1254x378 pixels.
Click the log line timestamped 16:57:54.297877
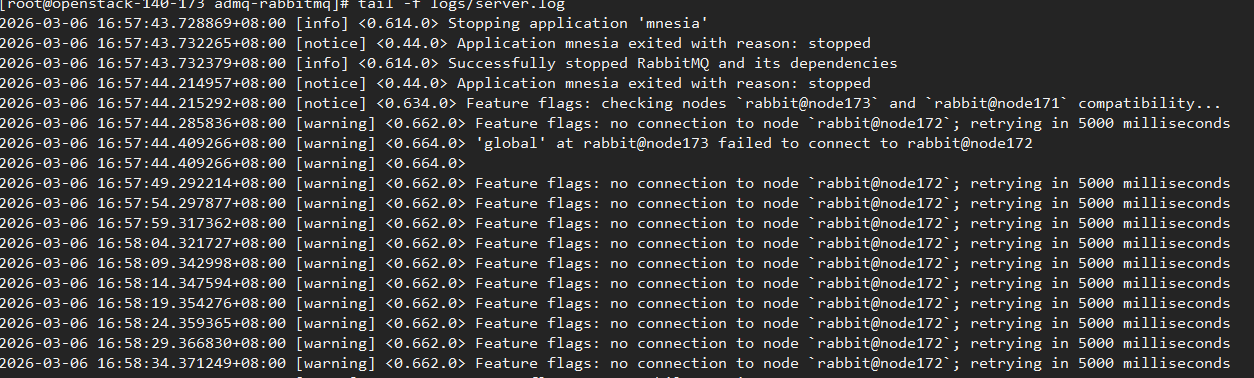point(615,203)
